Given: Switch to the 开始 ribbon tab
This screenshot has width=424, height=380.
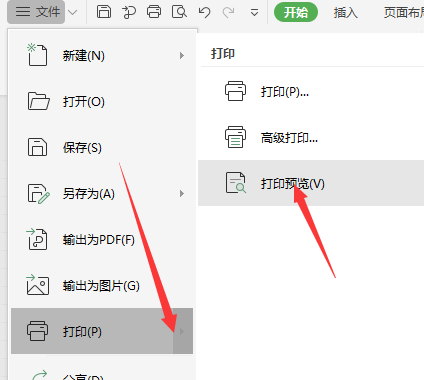Looking at the screenshot, I should (296, 12).
